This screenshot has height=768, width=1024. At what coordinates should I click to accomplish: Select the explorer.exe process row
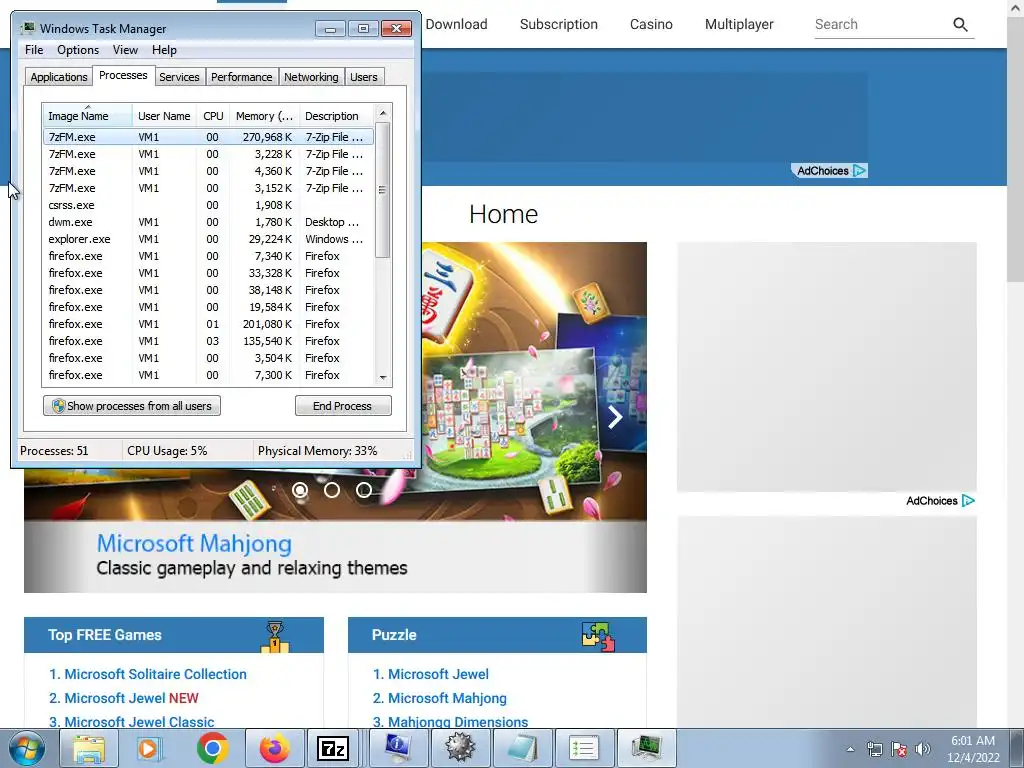tap(208, 239)
